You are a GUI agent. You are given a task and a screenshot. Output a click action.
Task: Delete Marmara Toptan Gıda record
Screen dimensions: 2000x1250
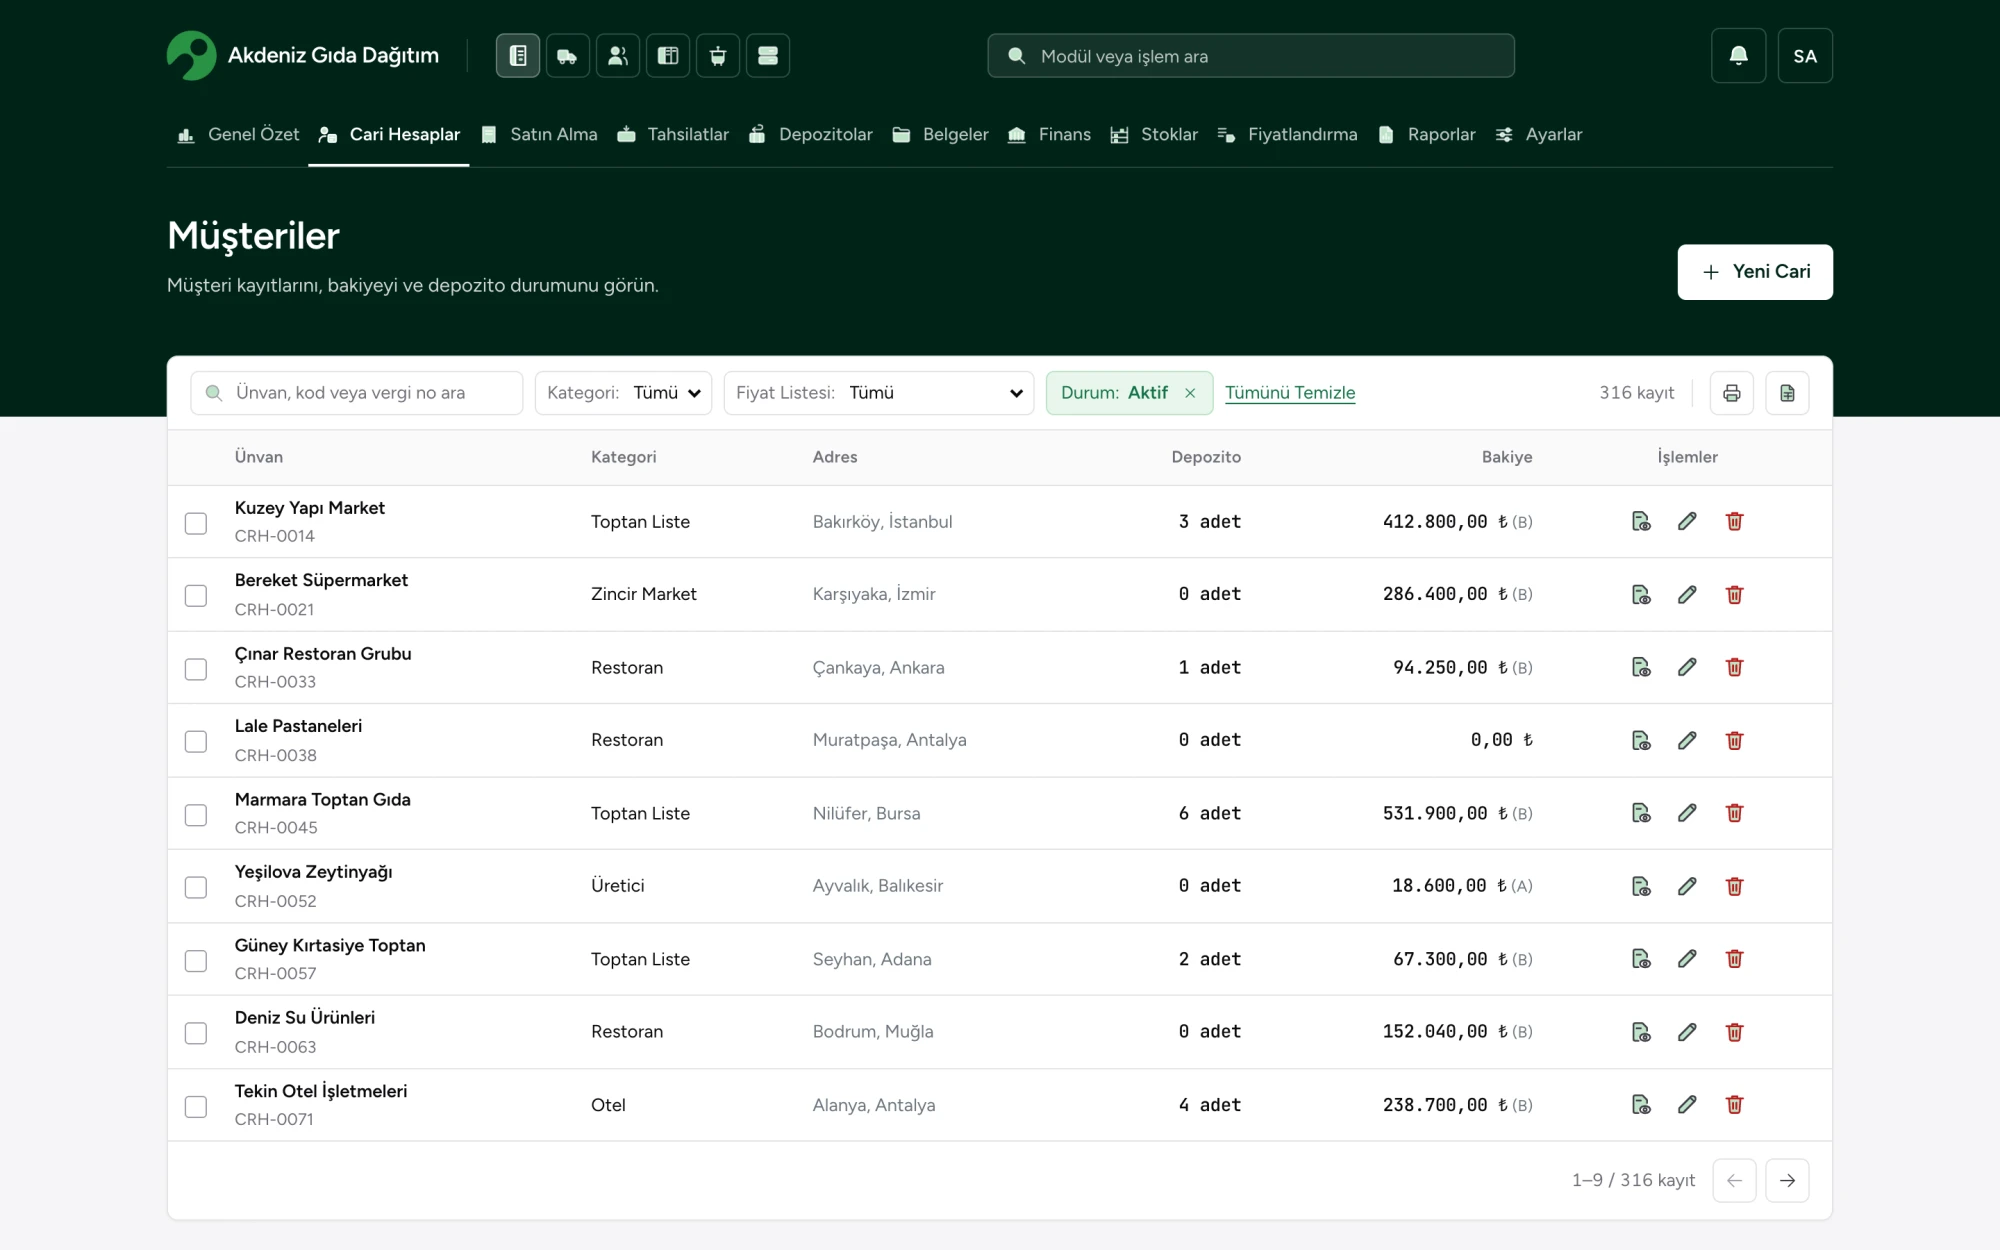tap(1734, 813)
